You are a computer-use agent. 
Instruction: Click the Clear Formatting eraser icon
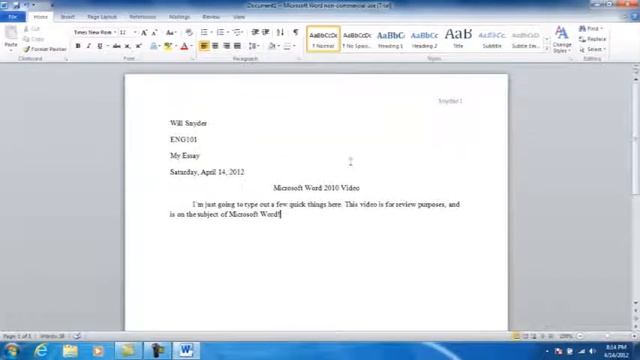point(189,32)
